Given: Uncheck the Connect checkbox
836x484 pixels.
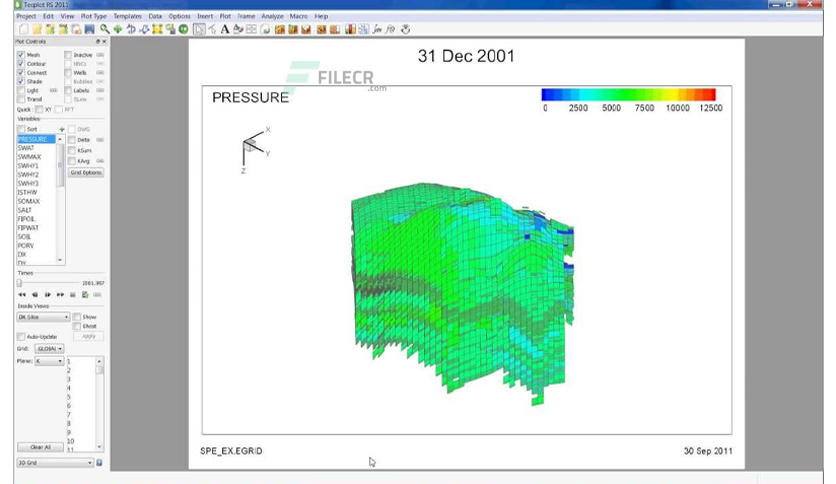Looking at the screenshot, I should (x=21, y=72).
